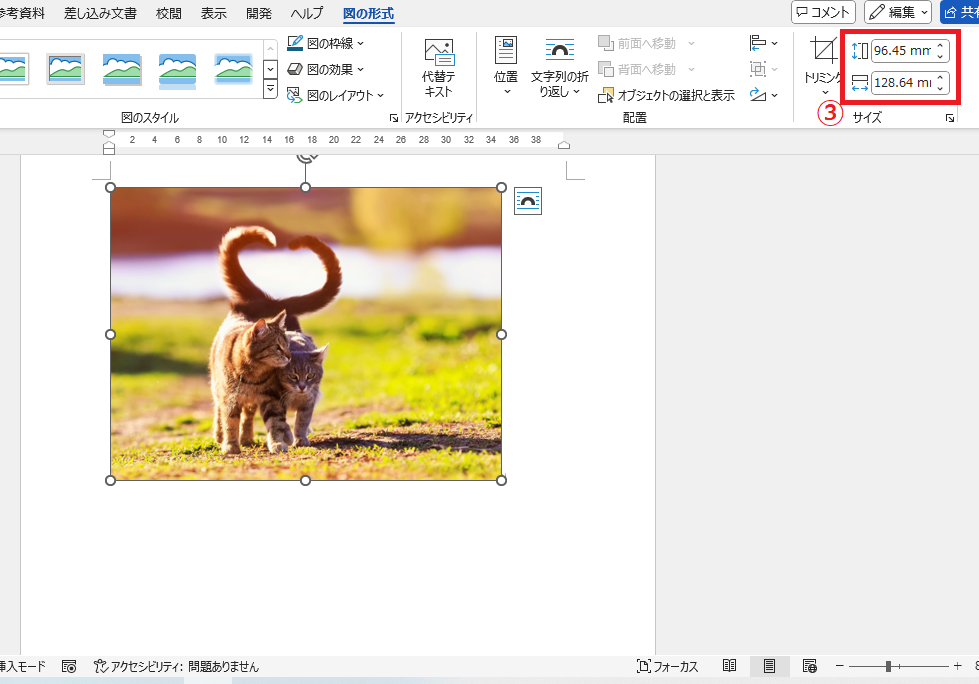Click the group objects icon
The height and width of the screenshot is (684, 979).
(763, 69)
